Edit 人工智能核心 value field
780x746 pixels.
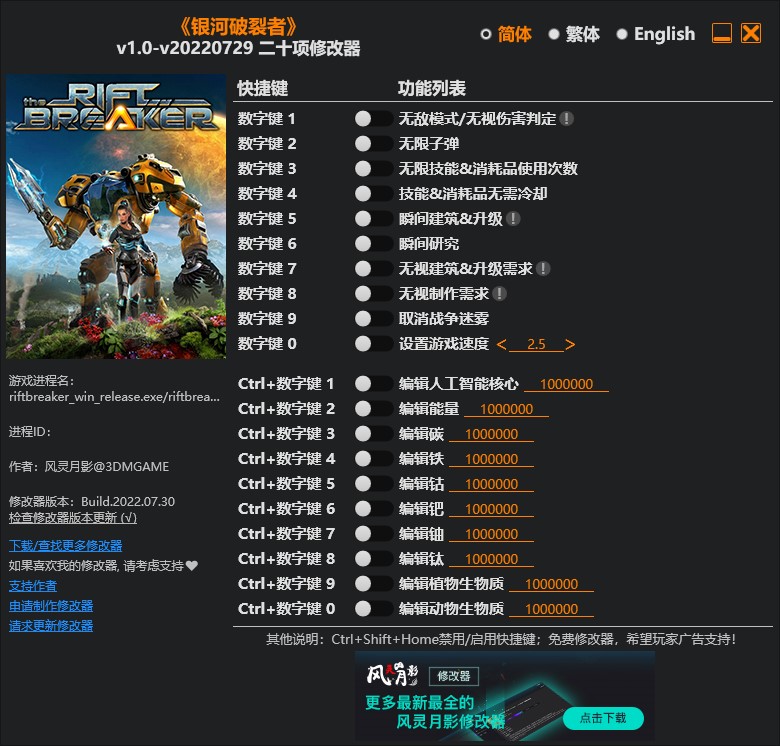click(x=566, y=384)
